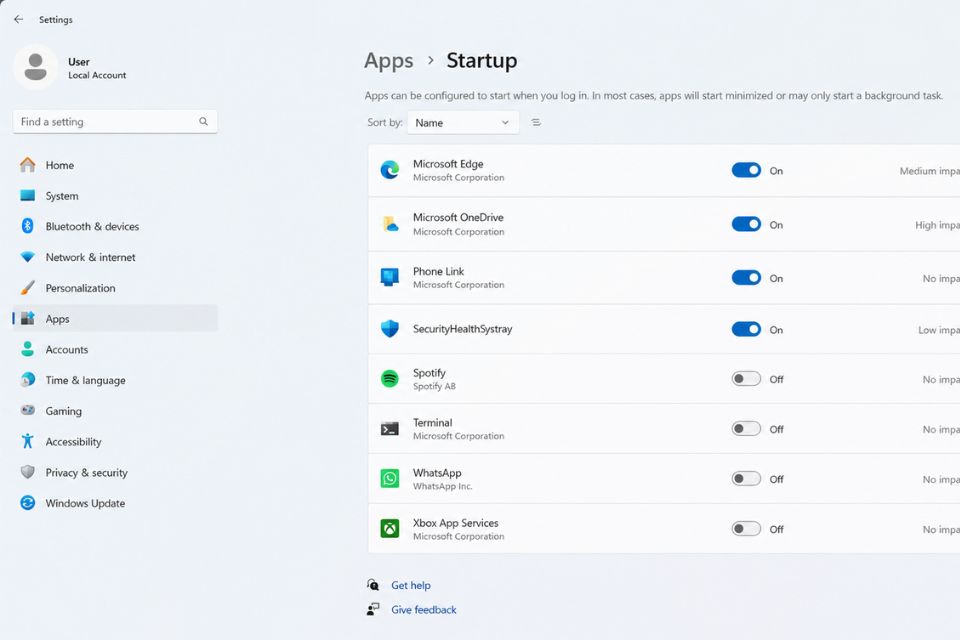
Task: Click the Spotify AB publisher text
Action: pyautogui.click(x=434, y=386)
